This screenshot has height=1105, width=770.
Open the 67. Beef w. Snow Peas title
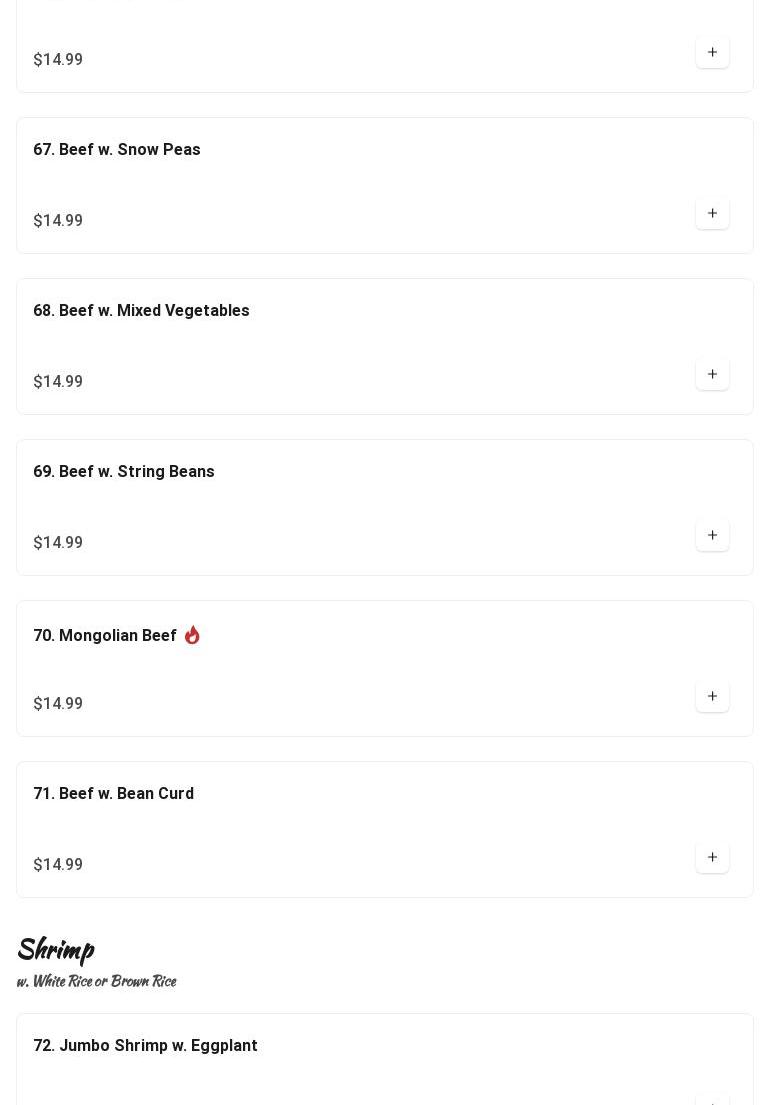click(117, 149)
